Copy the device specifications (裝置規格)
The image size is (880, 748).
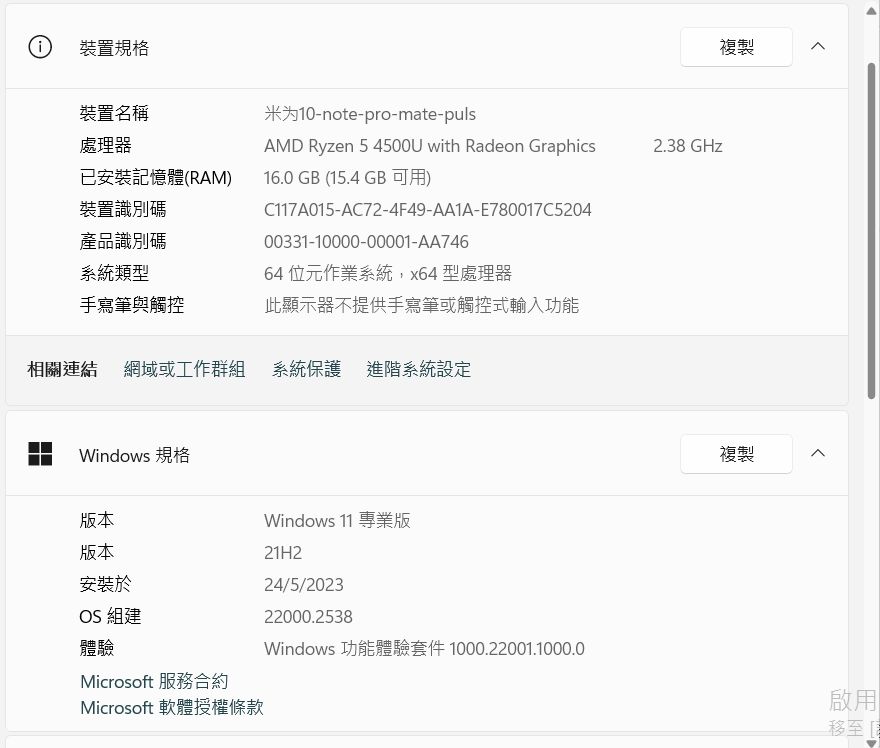pyautogui.click(x=736, y=47)
